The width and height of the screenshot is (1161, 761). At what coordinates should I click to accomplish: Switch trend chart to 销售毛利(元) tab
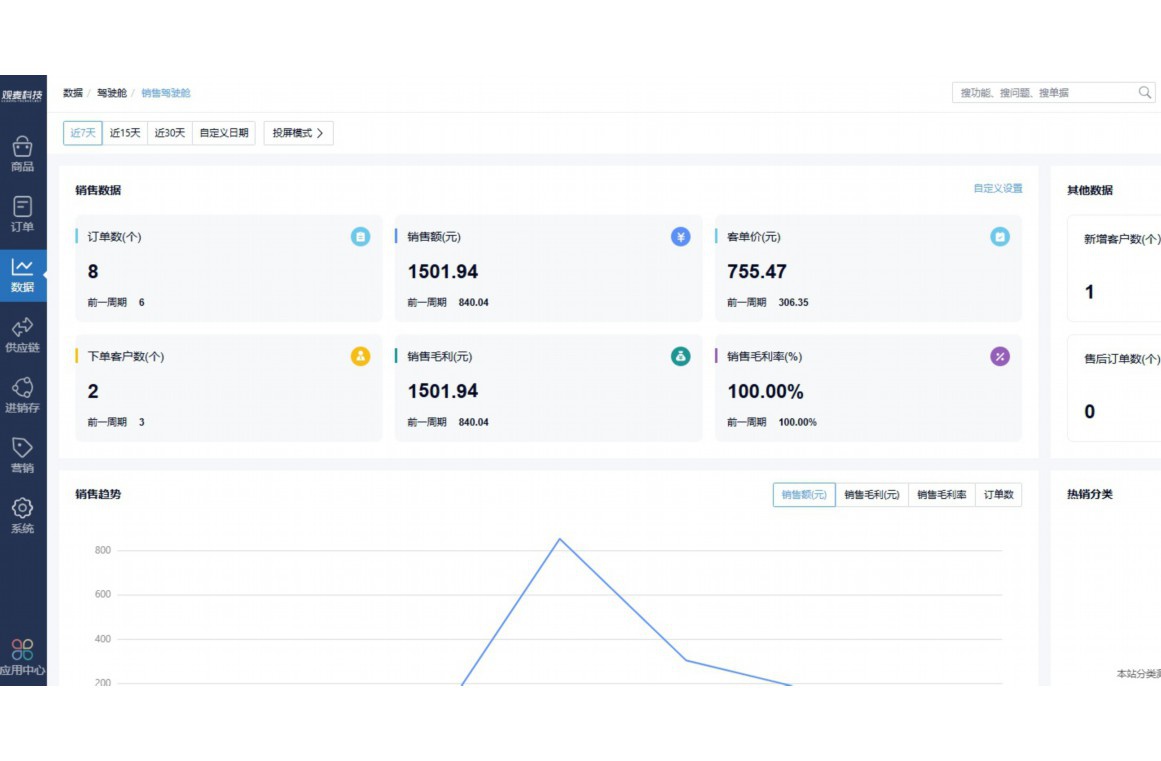coord(871,495)
